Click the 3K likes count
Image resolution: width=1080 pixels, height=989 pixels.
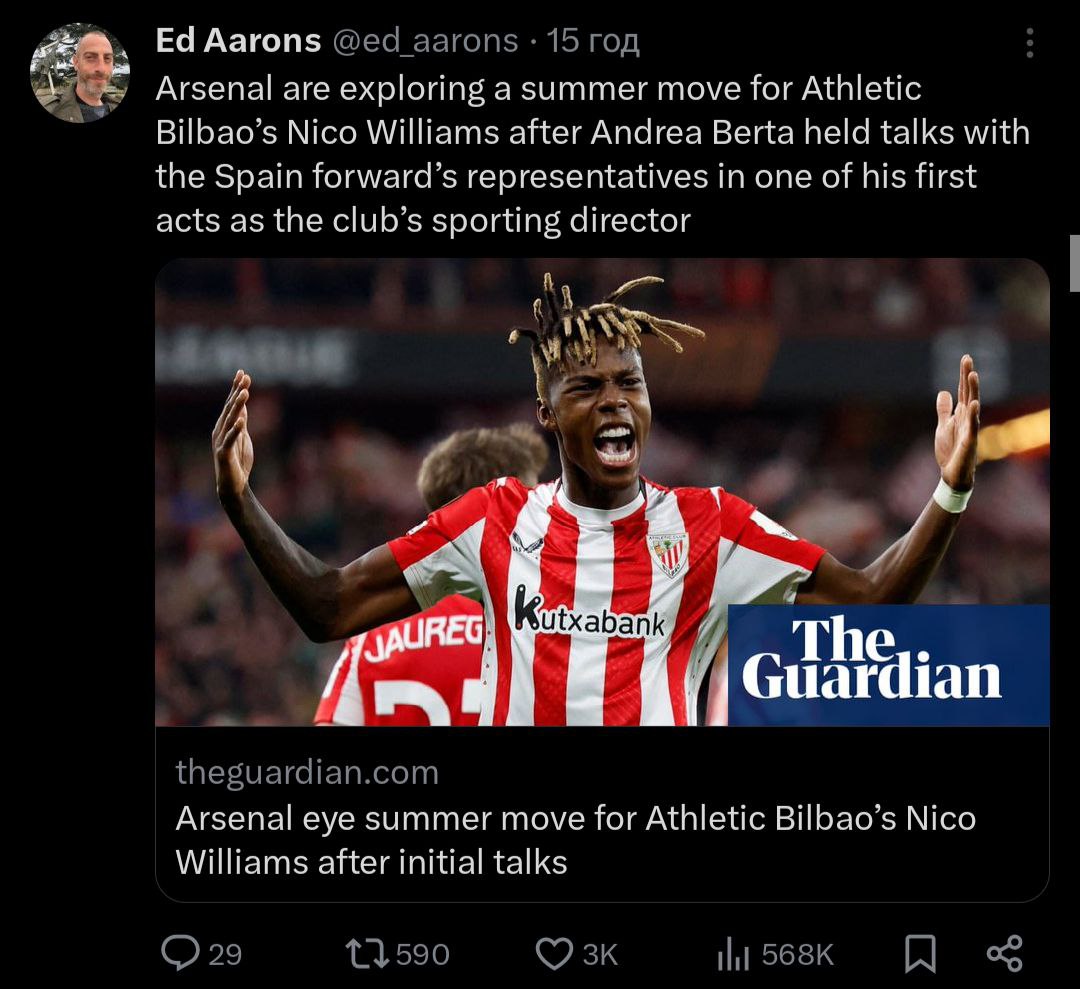point(601,955)
